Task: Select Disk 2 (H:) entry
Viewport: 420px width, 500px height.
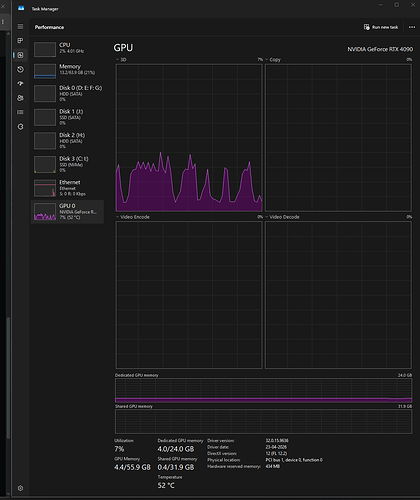Action: coord(67,140)
